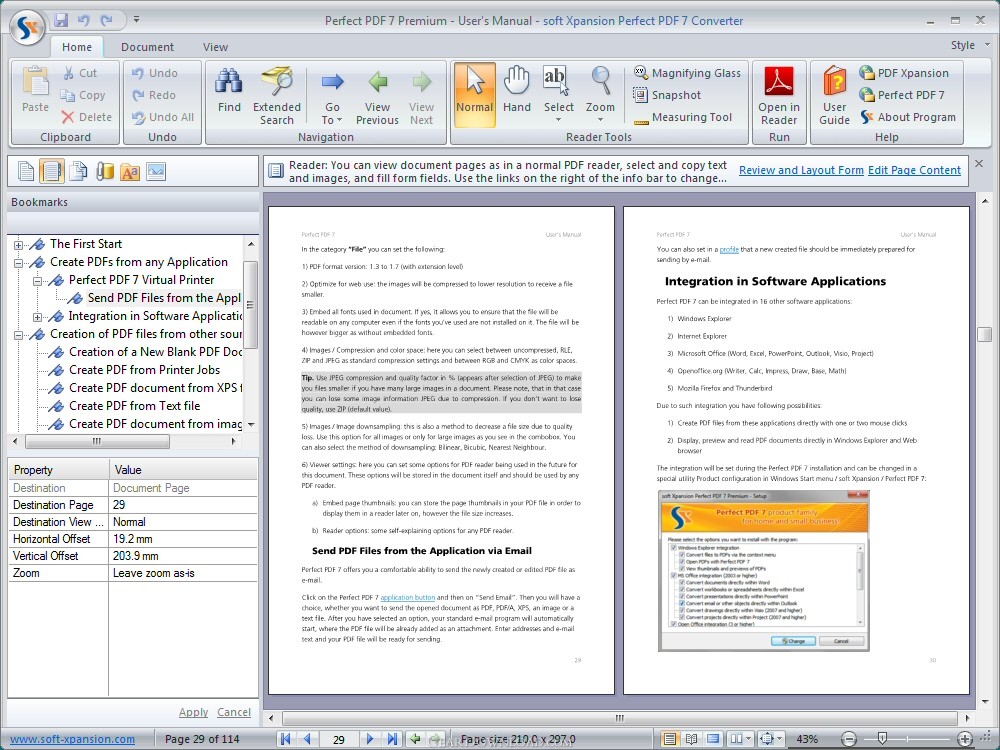Open the images panel icon
The height and width of the screenshot is (750, 1000).
(156, 171)
